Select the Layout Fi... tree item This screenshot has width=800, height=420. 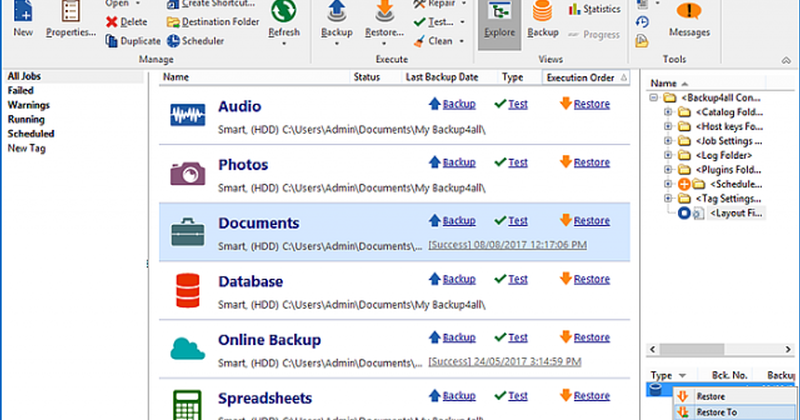tap(736, 213)
